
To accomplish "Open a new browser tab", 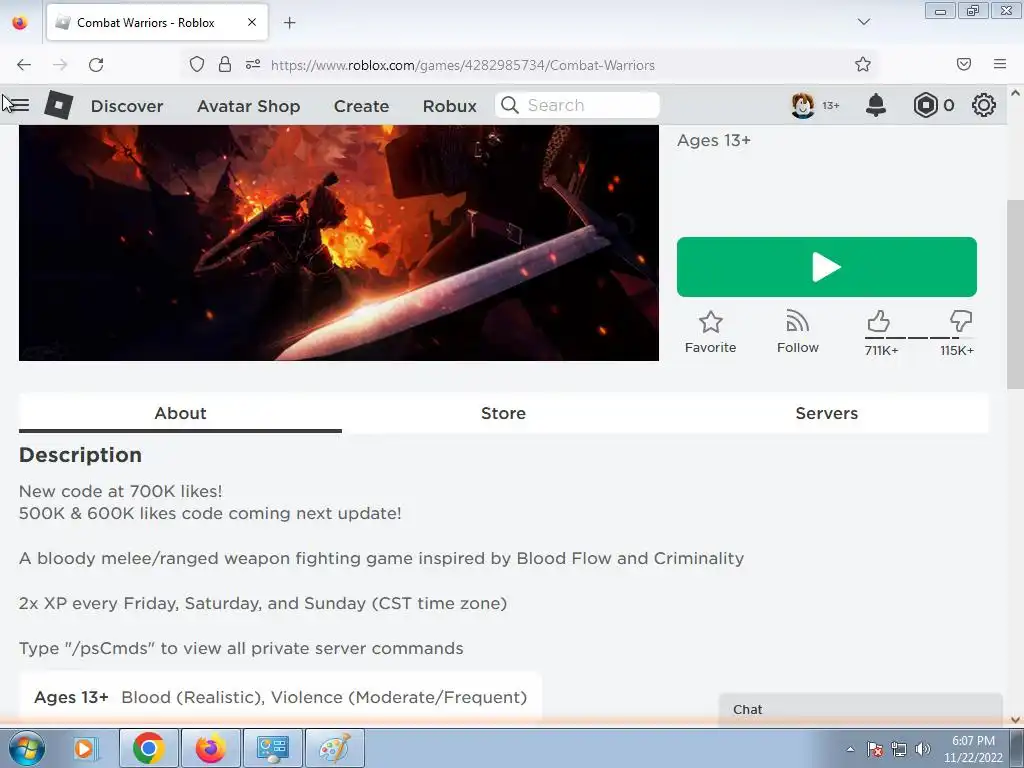I will click(x=289, y=23).
